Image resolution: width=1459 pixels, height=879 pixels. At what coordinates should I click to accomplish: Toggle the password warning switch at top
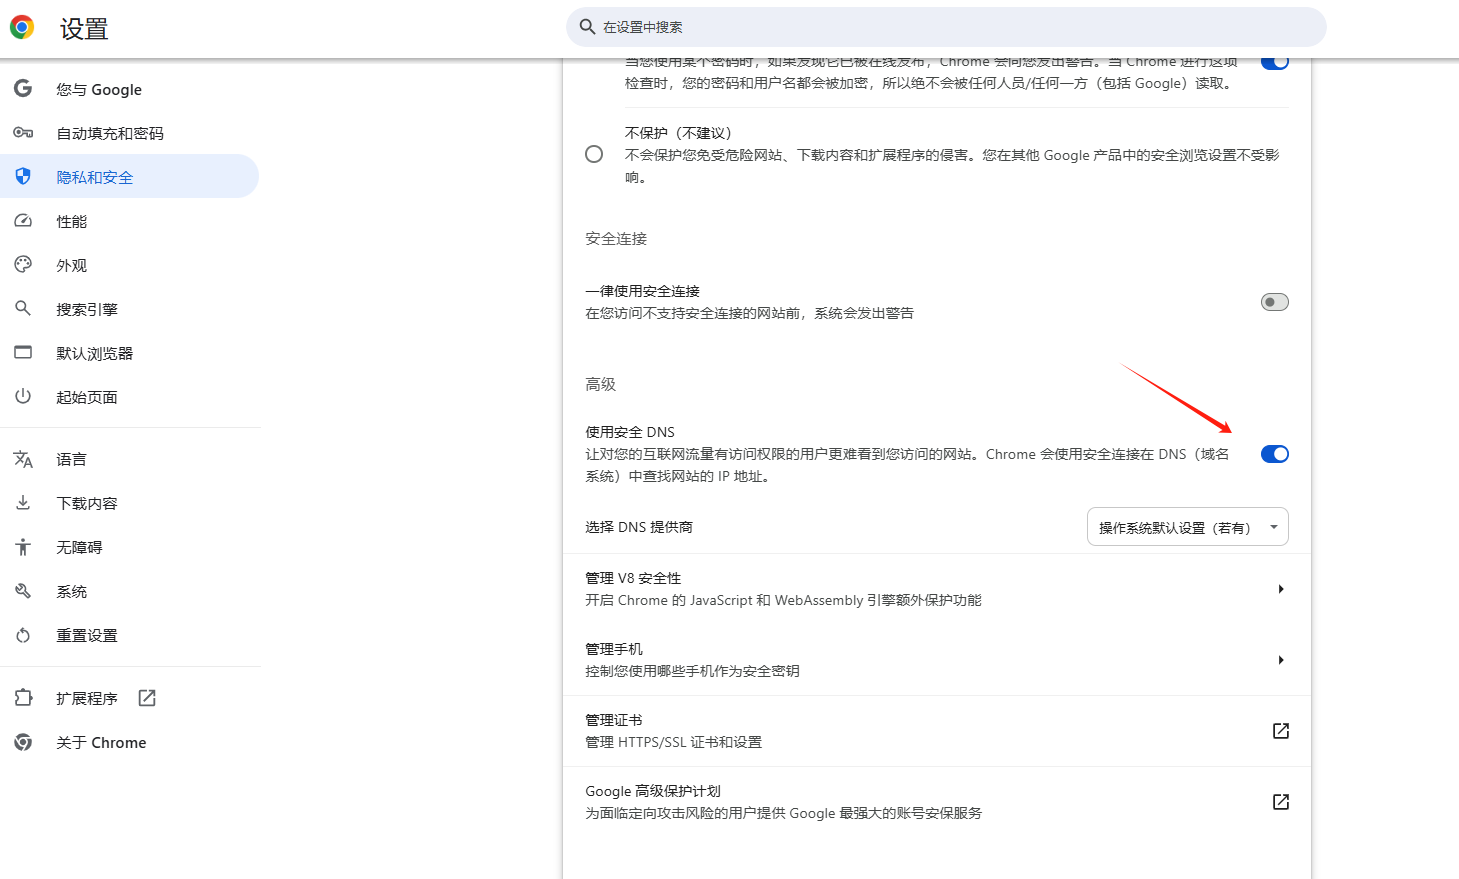(1274, 62)
